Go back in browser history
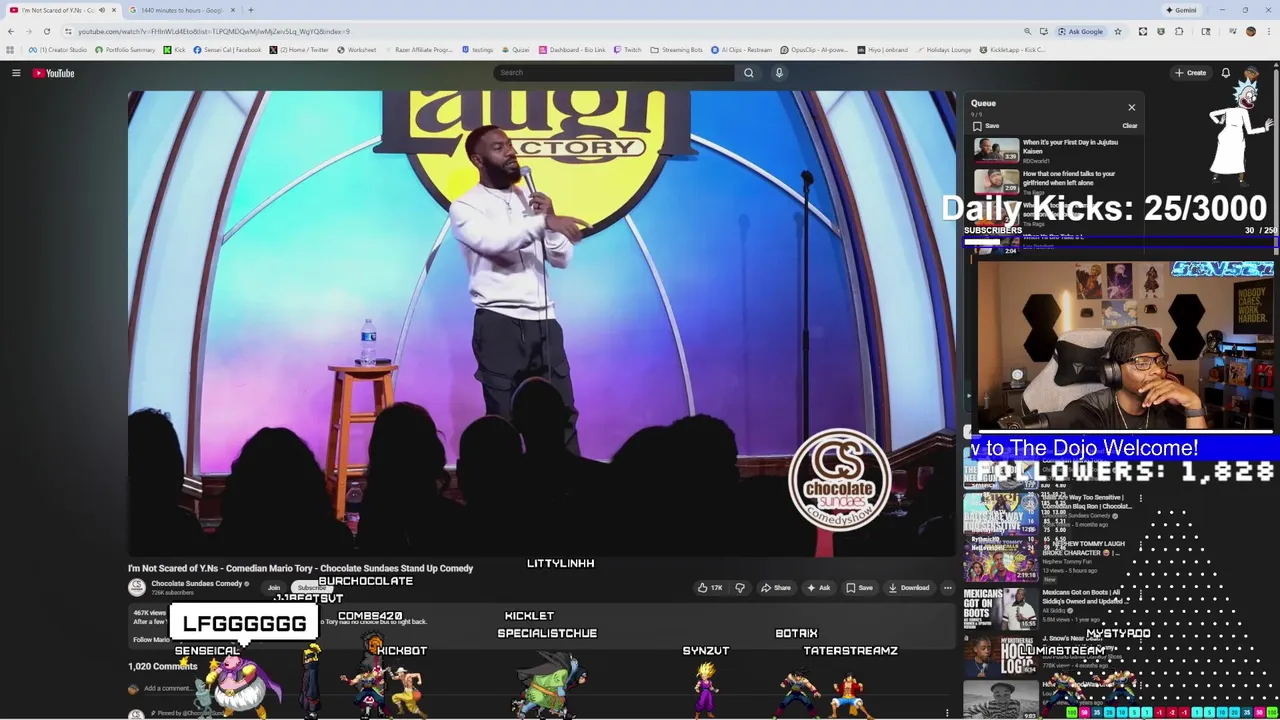 click(11, 31)
